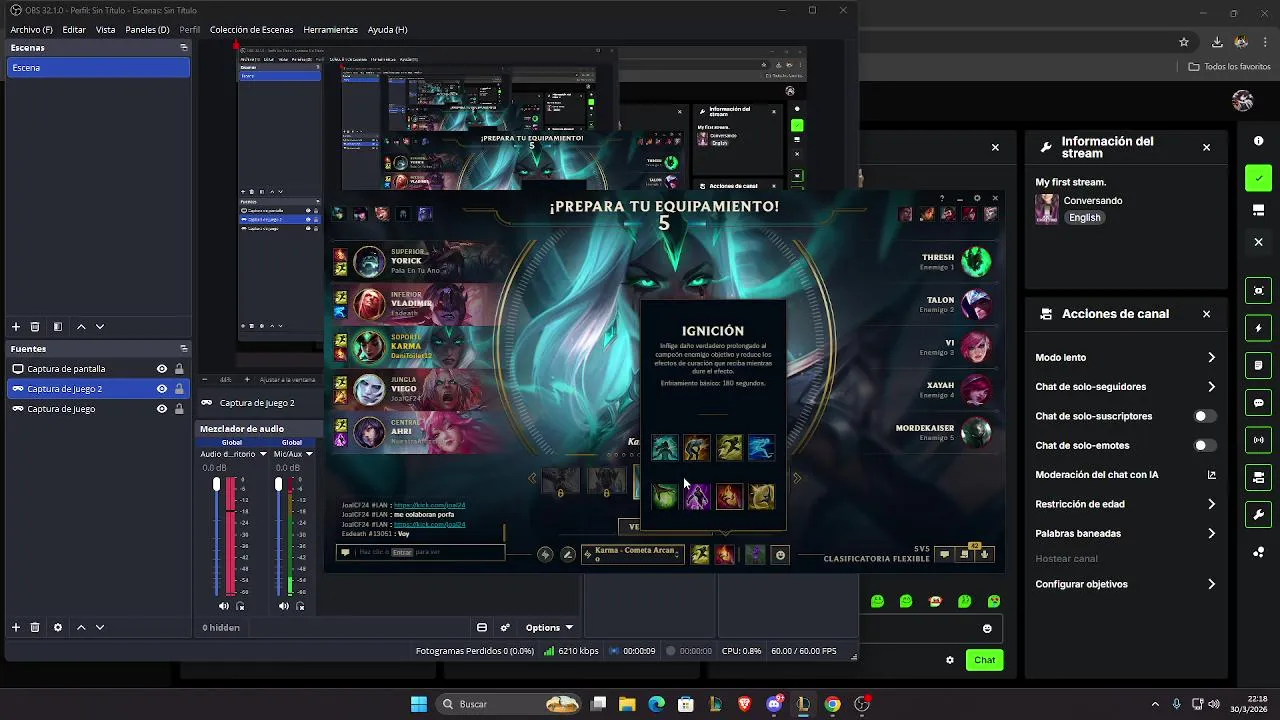Screen dimensions: 1280x720
Task: Open Karma - Cometa Arcano rune page dropdown
Action: (633, 554)
